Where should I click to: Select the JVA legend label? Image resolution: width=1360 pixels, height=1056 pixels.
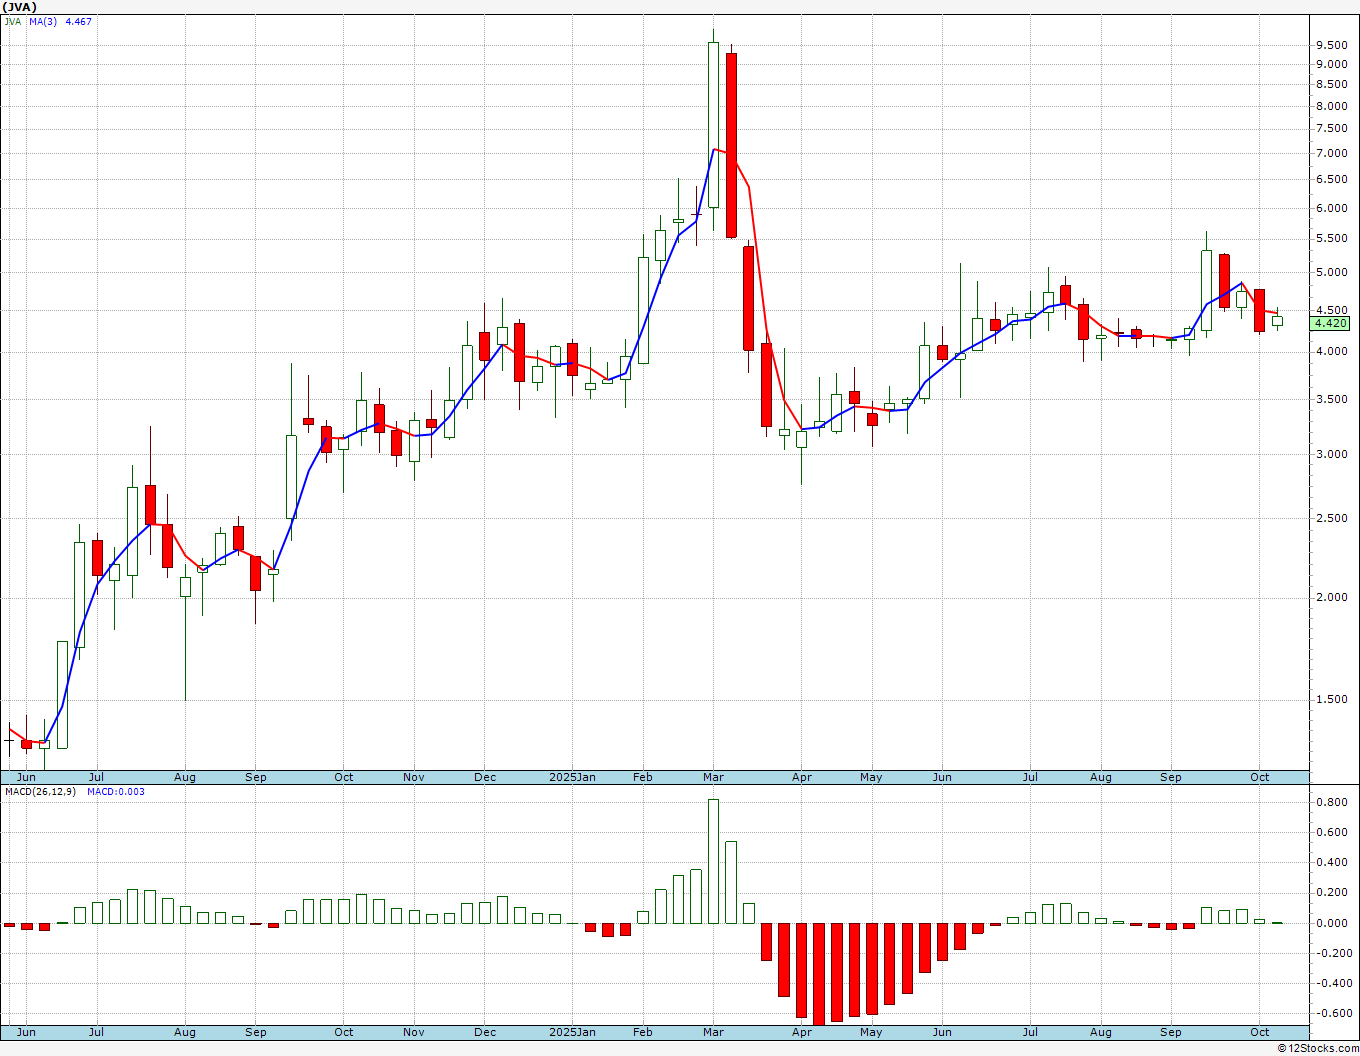[x=13, y=21]
